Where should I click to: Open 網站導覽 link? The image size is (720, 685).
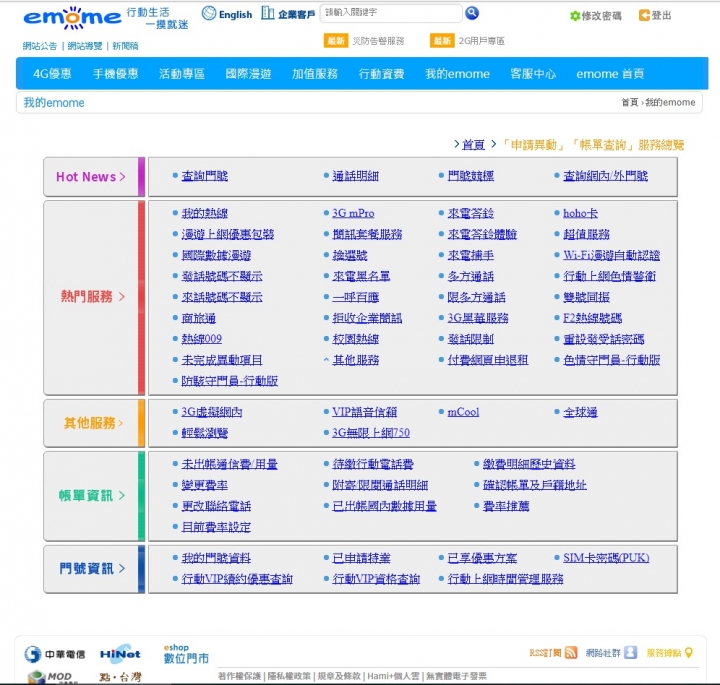point(85,46)
